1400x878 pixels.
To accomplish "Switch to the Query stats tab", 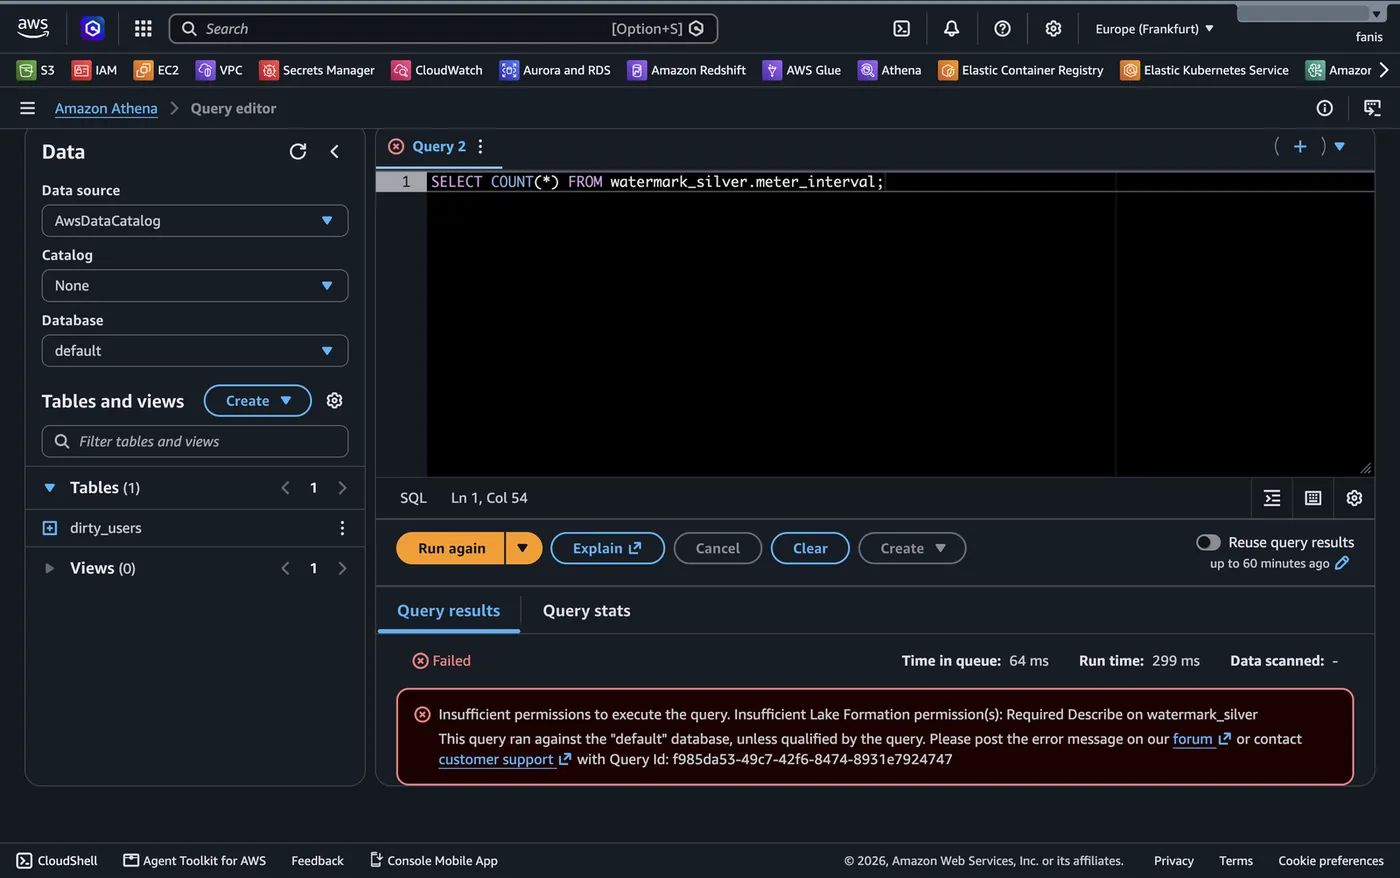I will [x=587, y=611].
